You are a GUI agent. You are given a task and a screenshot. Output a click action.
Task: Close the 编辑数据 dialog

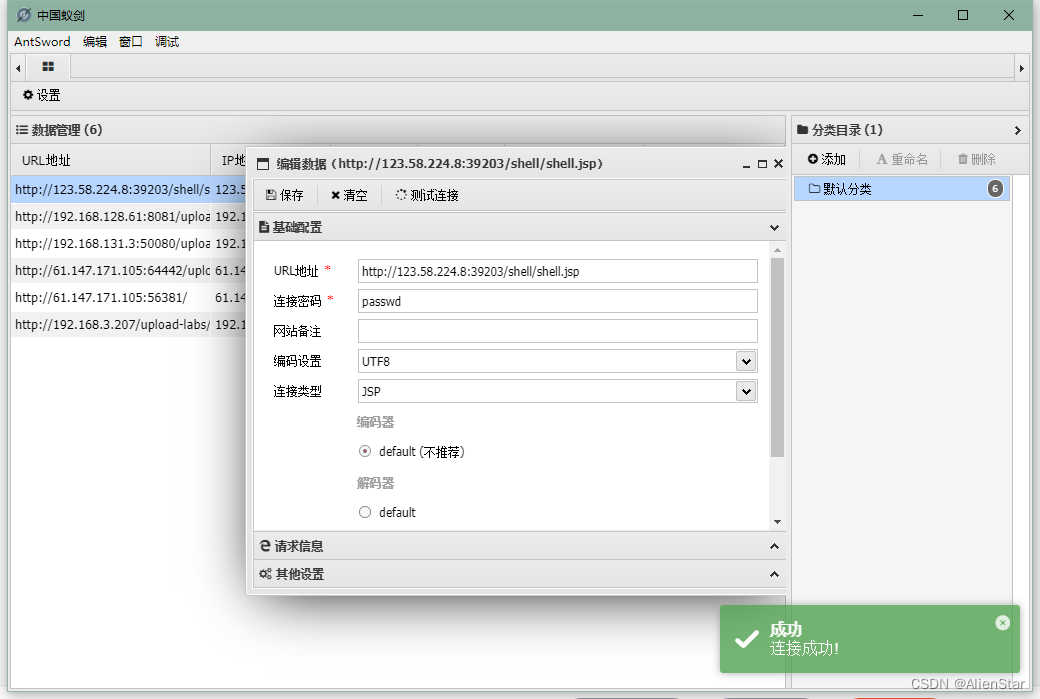pos(779,164)
